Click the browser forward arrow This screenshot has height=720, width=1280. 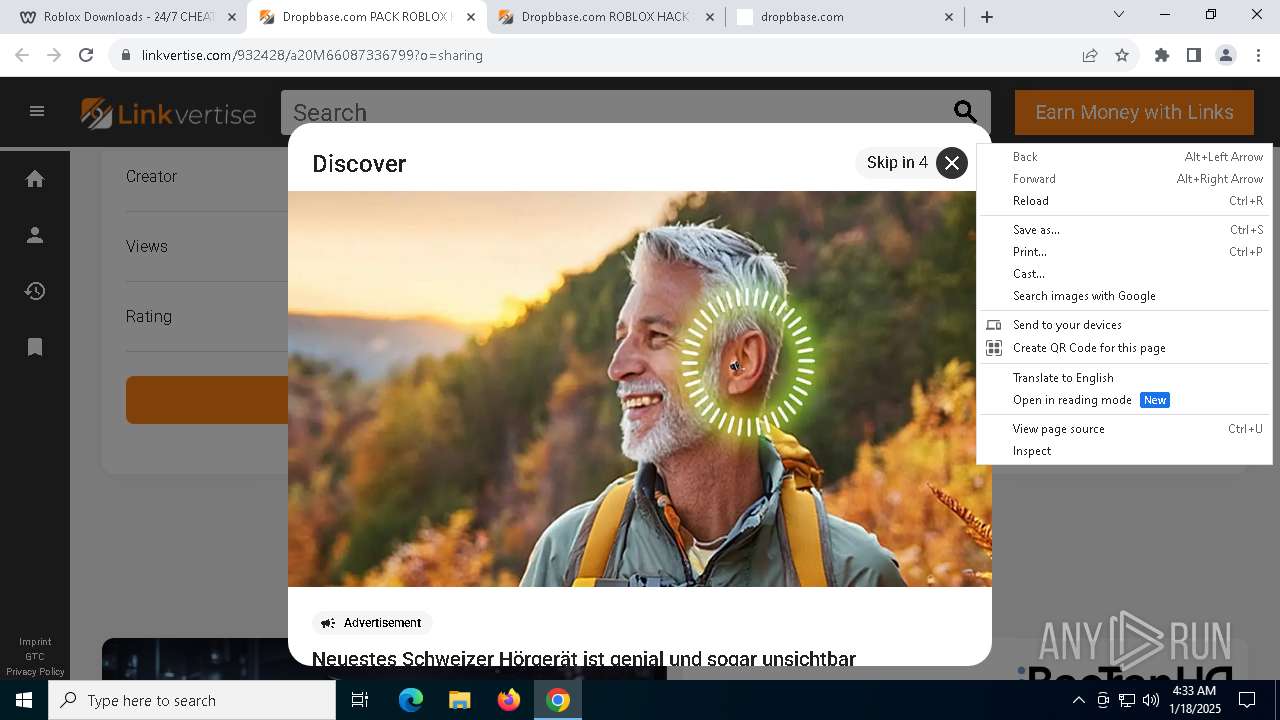pyautogui.click(x=54, y=55)
